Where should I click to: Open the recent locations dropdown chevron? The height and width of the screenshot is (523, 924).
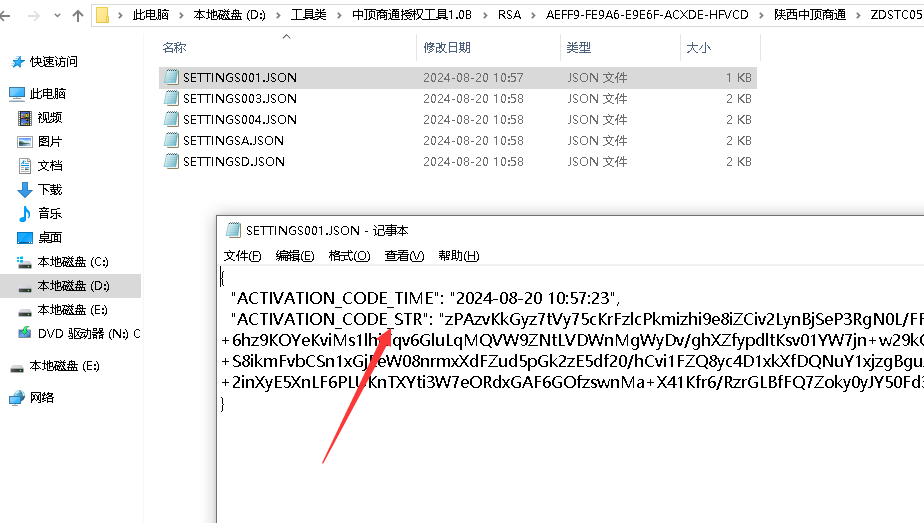(56, 15)
